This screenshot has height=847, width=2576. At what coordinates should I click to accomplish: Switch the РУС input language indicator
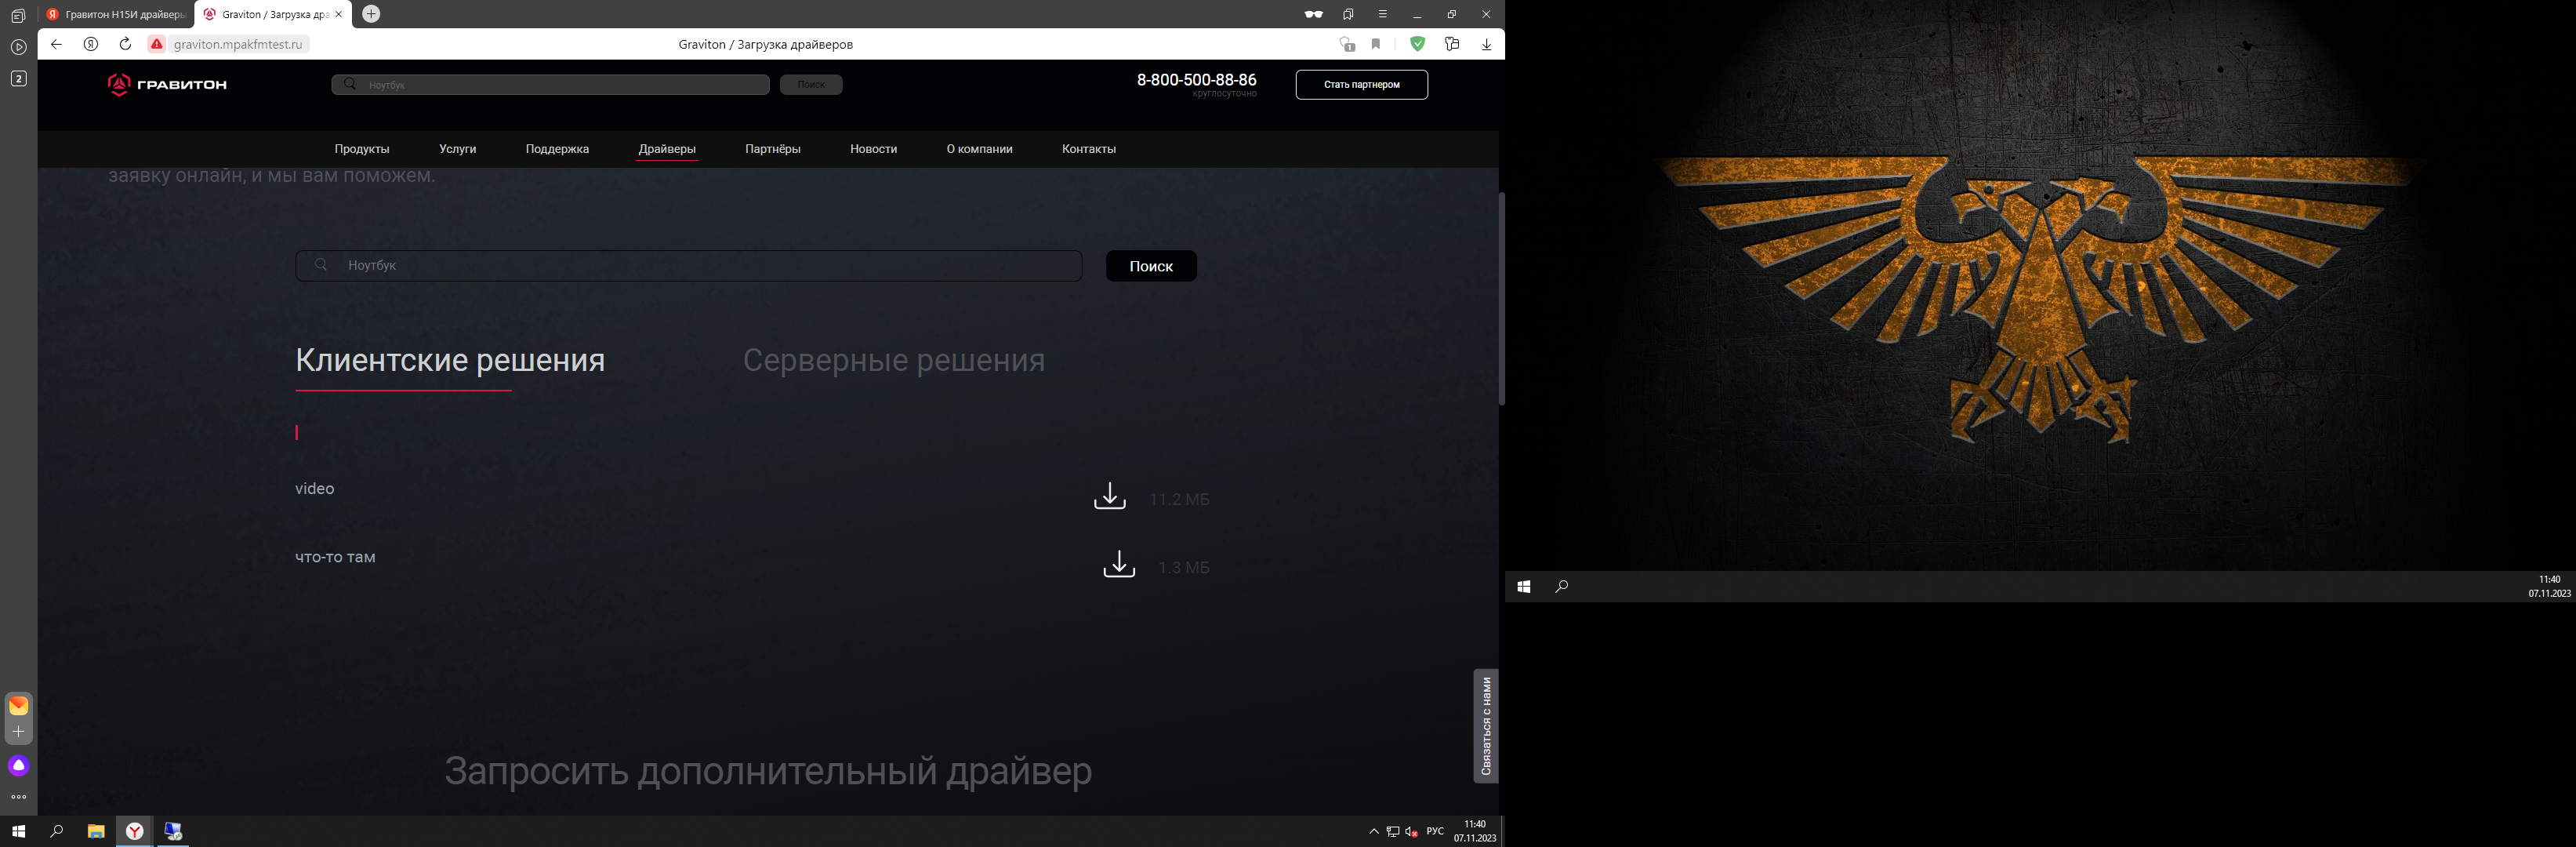pyautogui.click(x=1435, y=832)
